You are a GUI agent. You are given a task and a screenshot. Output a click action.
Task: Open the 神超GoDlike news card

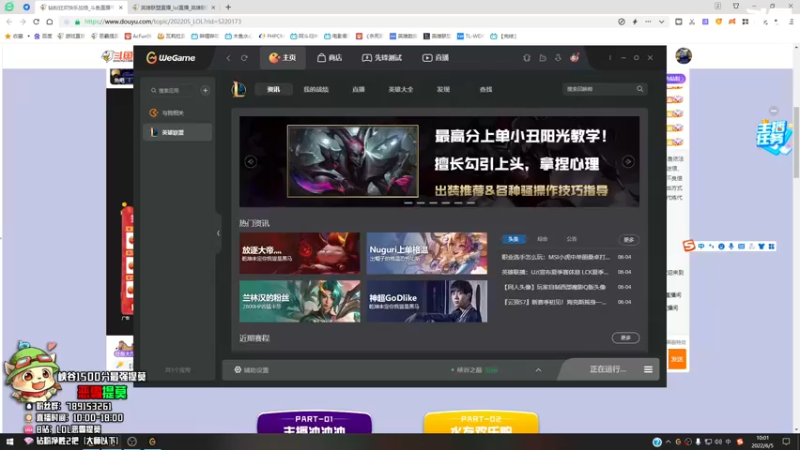tap(427, 301)
